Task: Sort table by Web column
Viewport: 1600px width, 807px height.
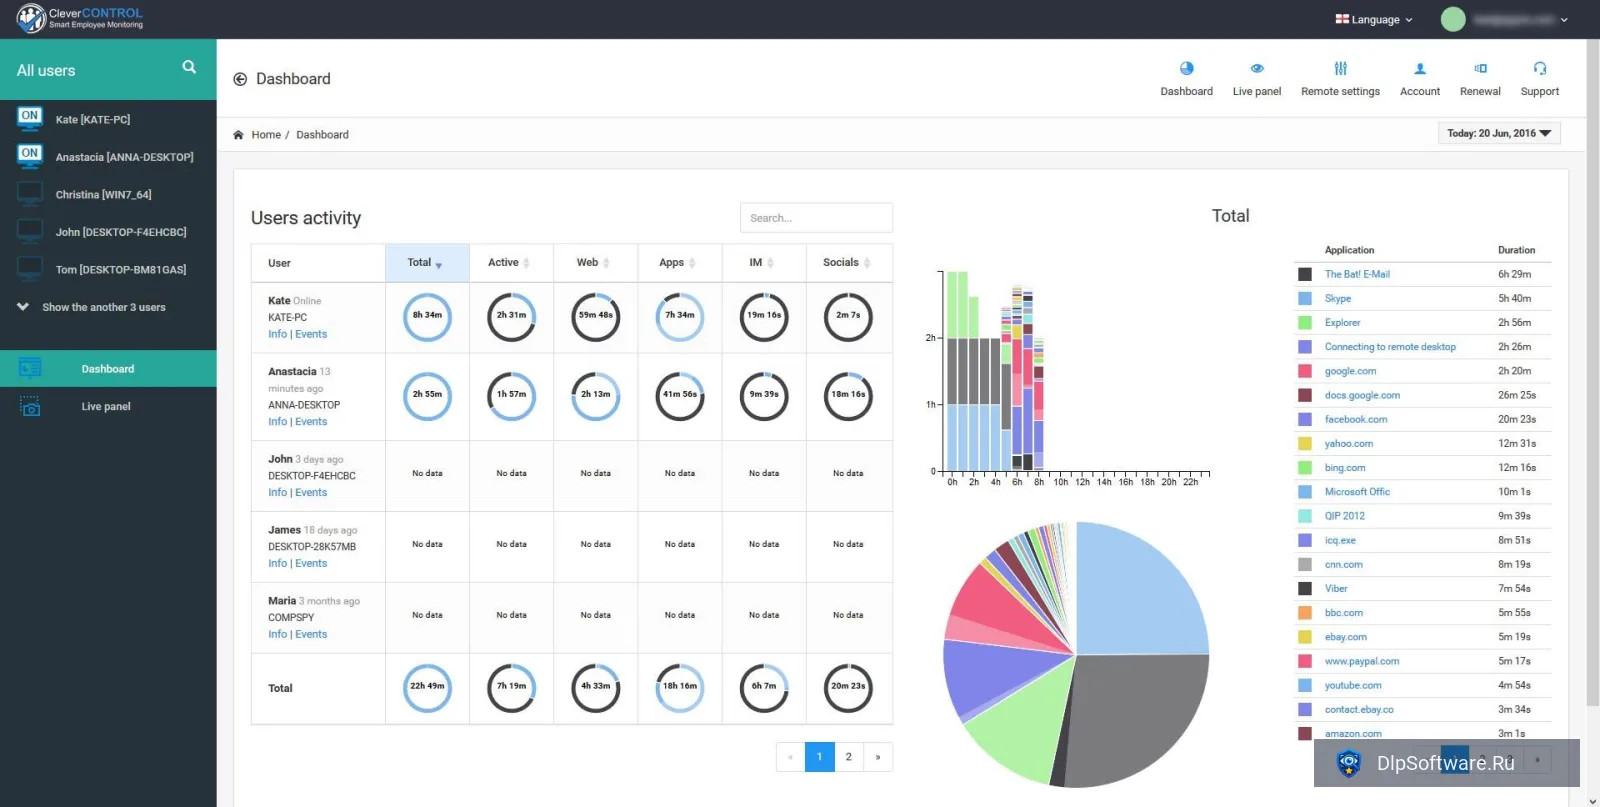Action: coord(595,263)
